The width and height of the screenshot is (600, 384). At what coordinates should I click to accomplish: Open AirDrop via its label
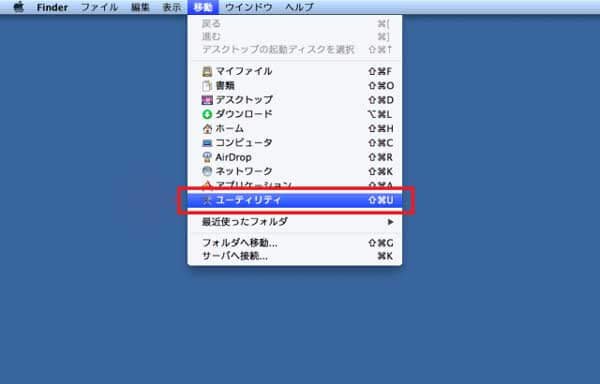pyautogui.click(x=233, y=157)
